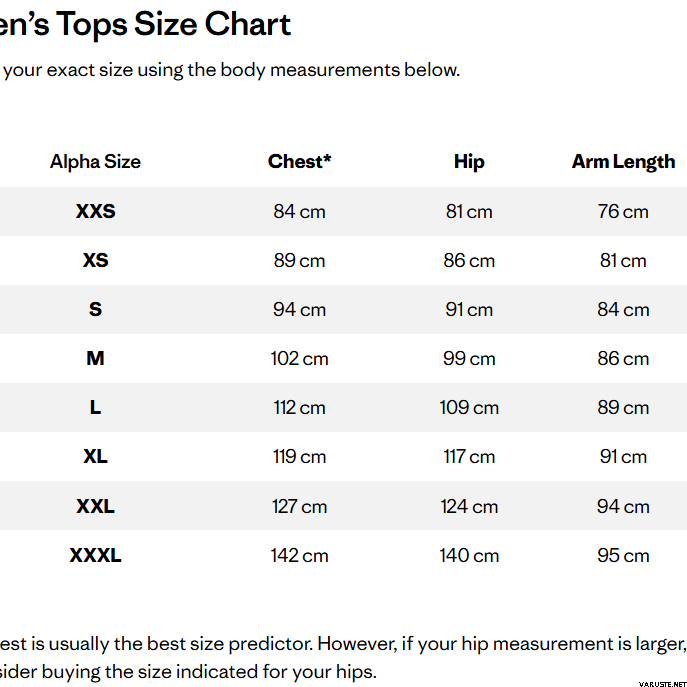This screenshot has width=687, height=687.
Task: Click the Hip column header
Action: point(469,162)
